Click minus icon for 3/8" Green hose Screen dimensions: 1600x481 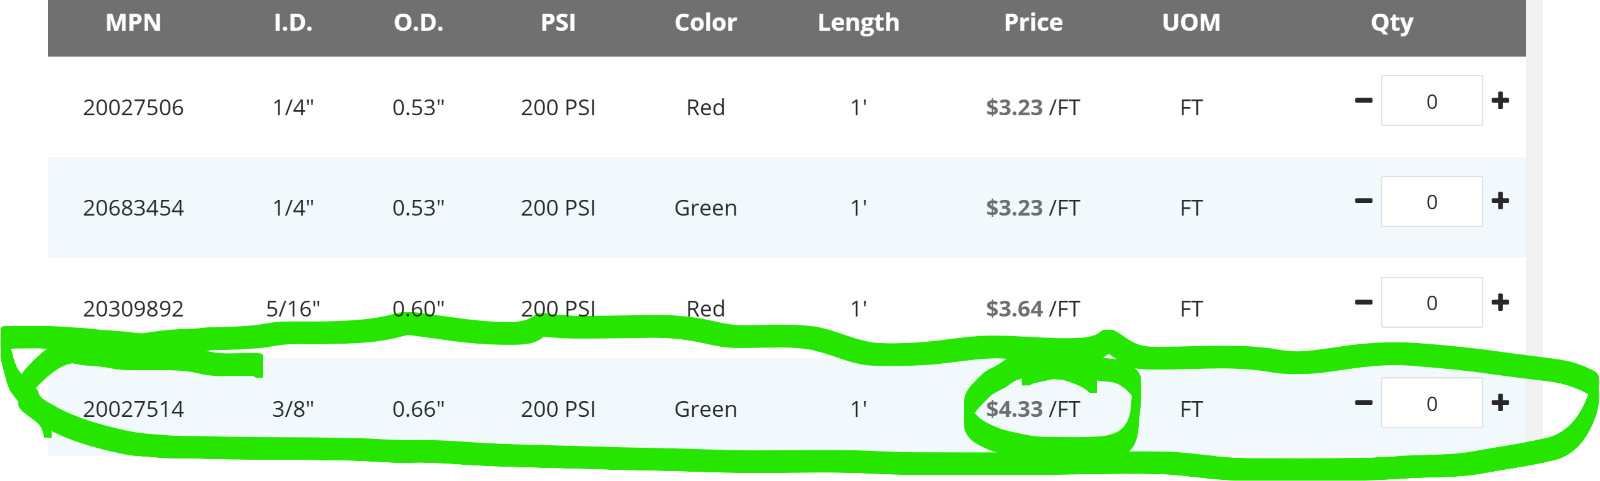(x=1363, y=403)
